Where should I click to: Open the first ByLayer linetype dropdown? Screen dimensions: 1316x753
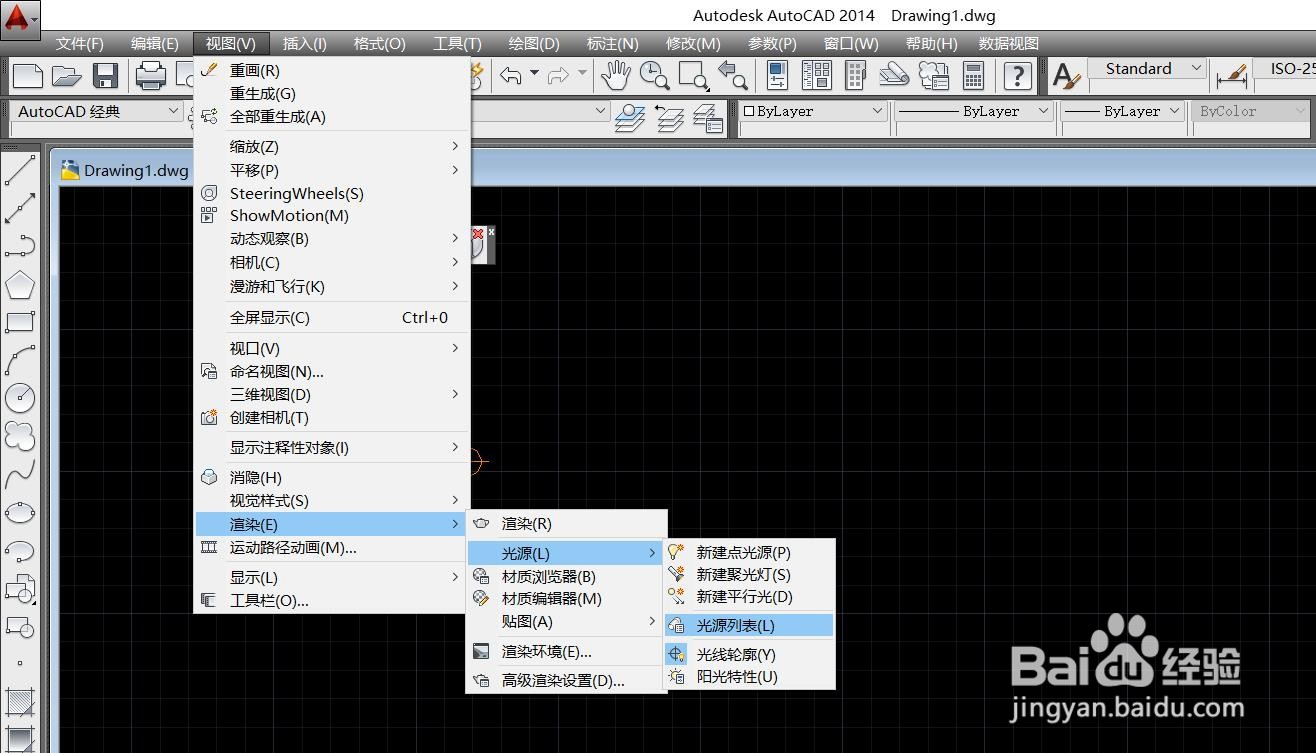(974, 111)
